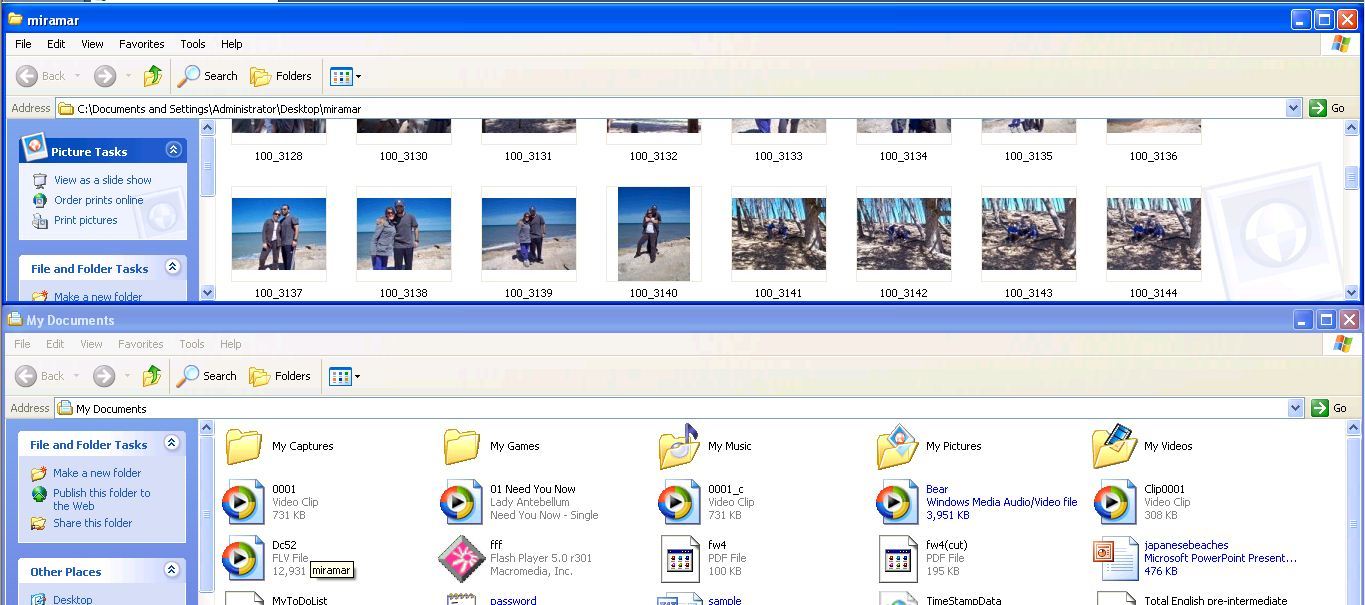Viewport: 1365px width, 605px height.
Task: Click Search in My Documents window toolbar
Action: click(x=207, y=376)
